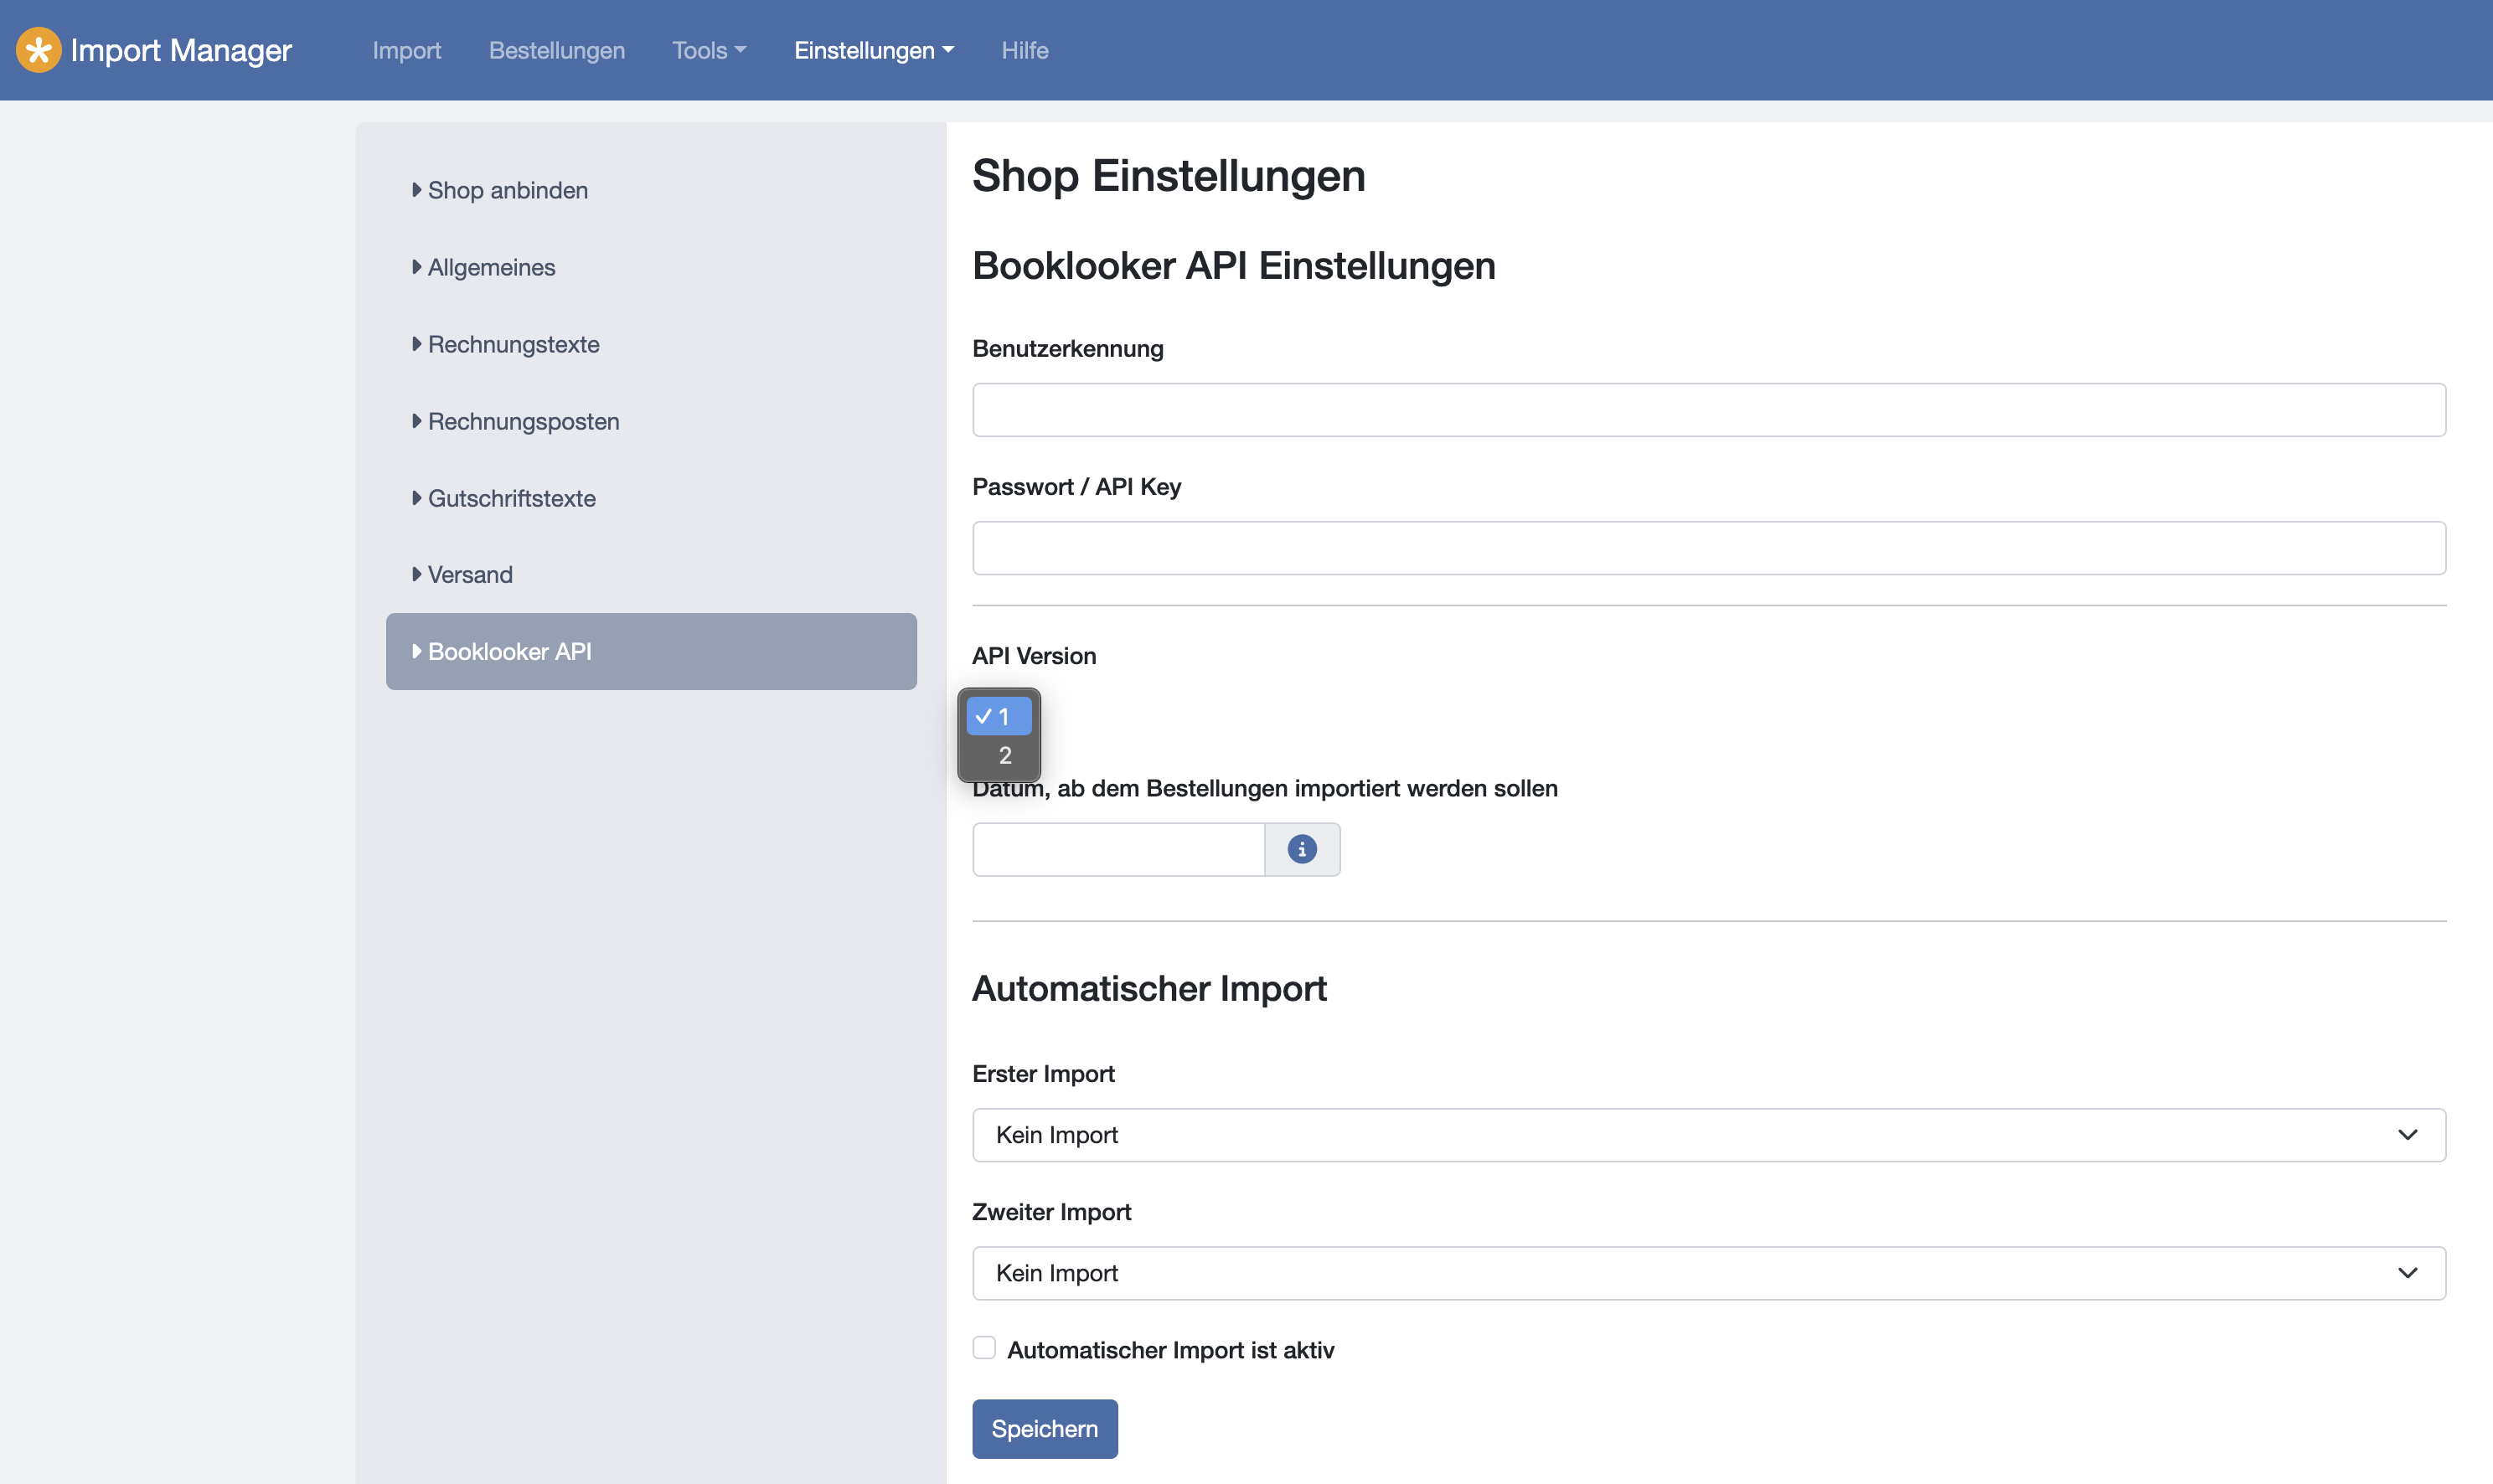This screenshot has width=2493, height=1484.
Task: Open Allgemeines settings section
Action: click(x=651, y=267)
